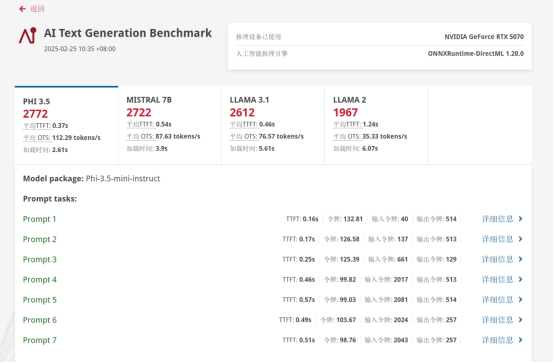The width and height of the screenshot is (554, 363).
Task: Click the MISTRAL 7B score 2722
Action: click(139, 112)
